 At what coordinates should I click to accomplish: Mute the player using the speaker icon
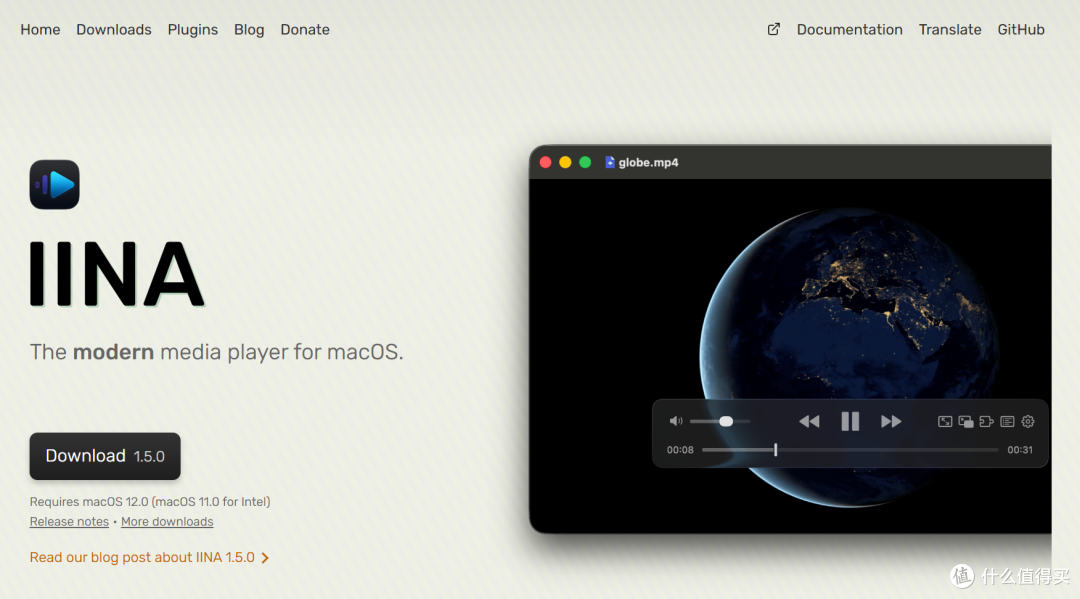pyautogui.click(x=676, y=421)
